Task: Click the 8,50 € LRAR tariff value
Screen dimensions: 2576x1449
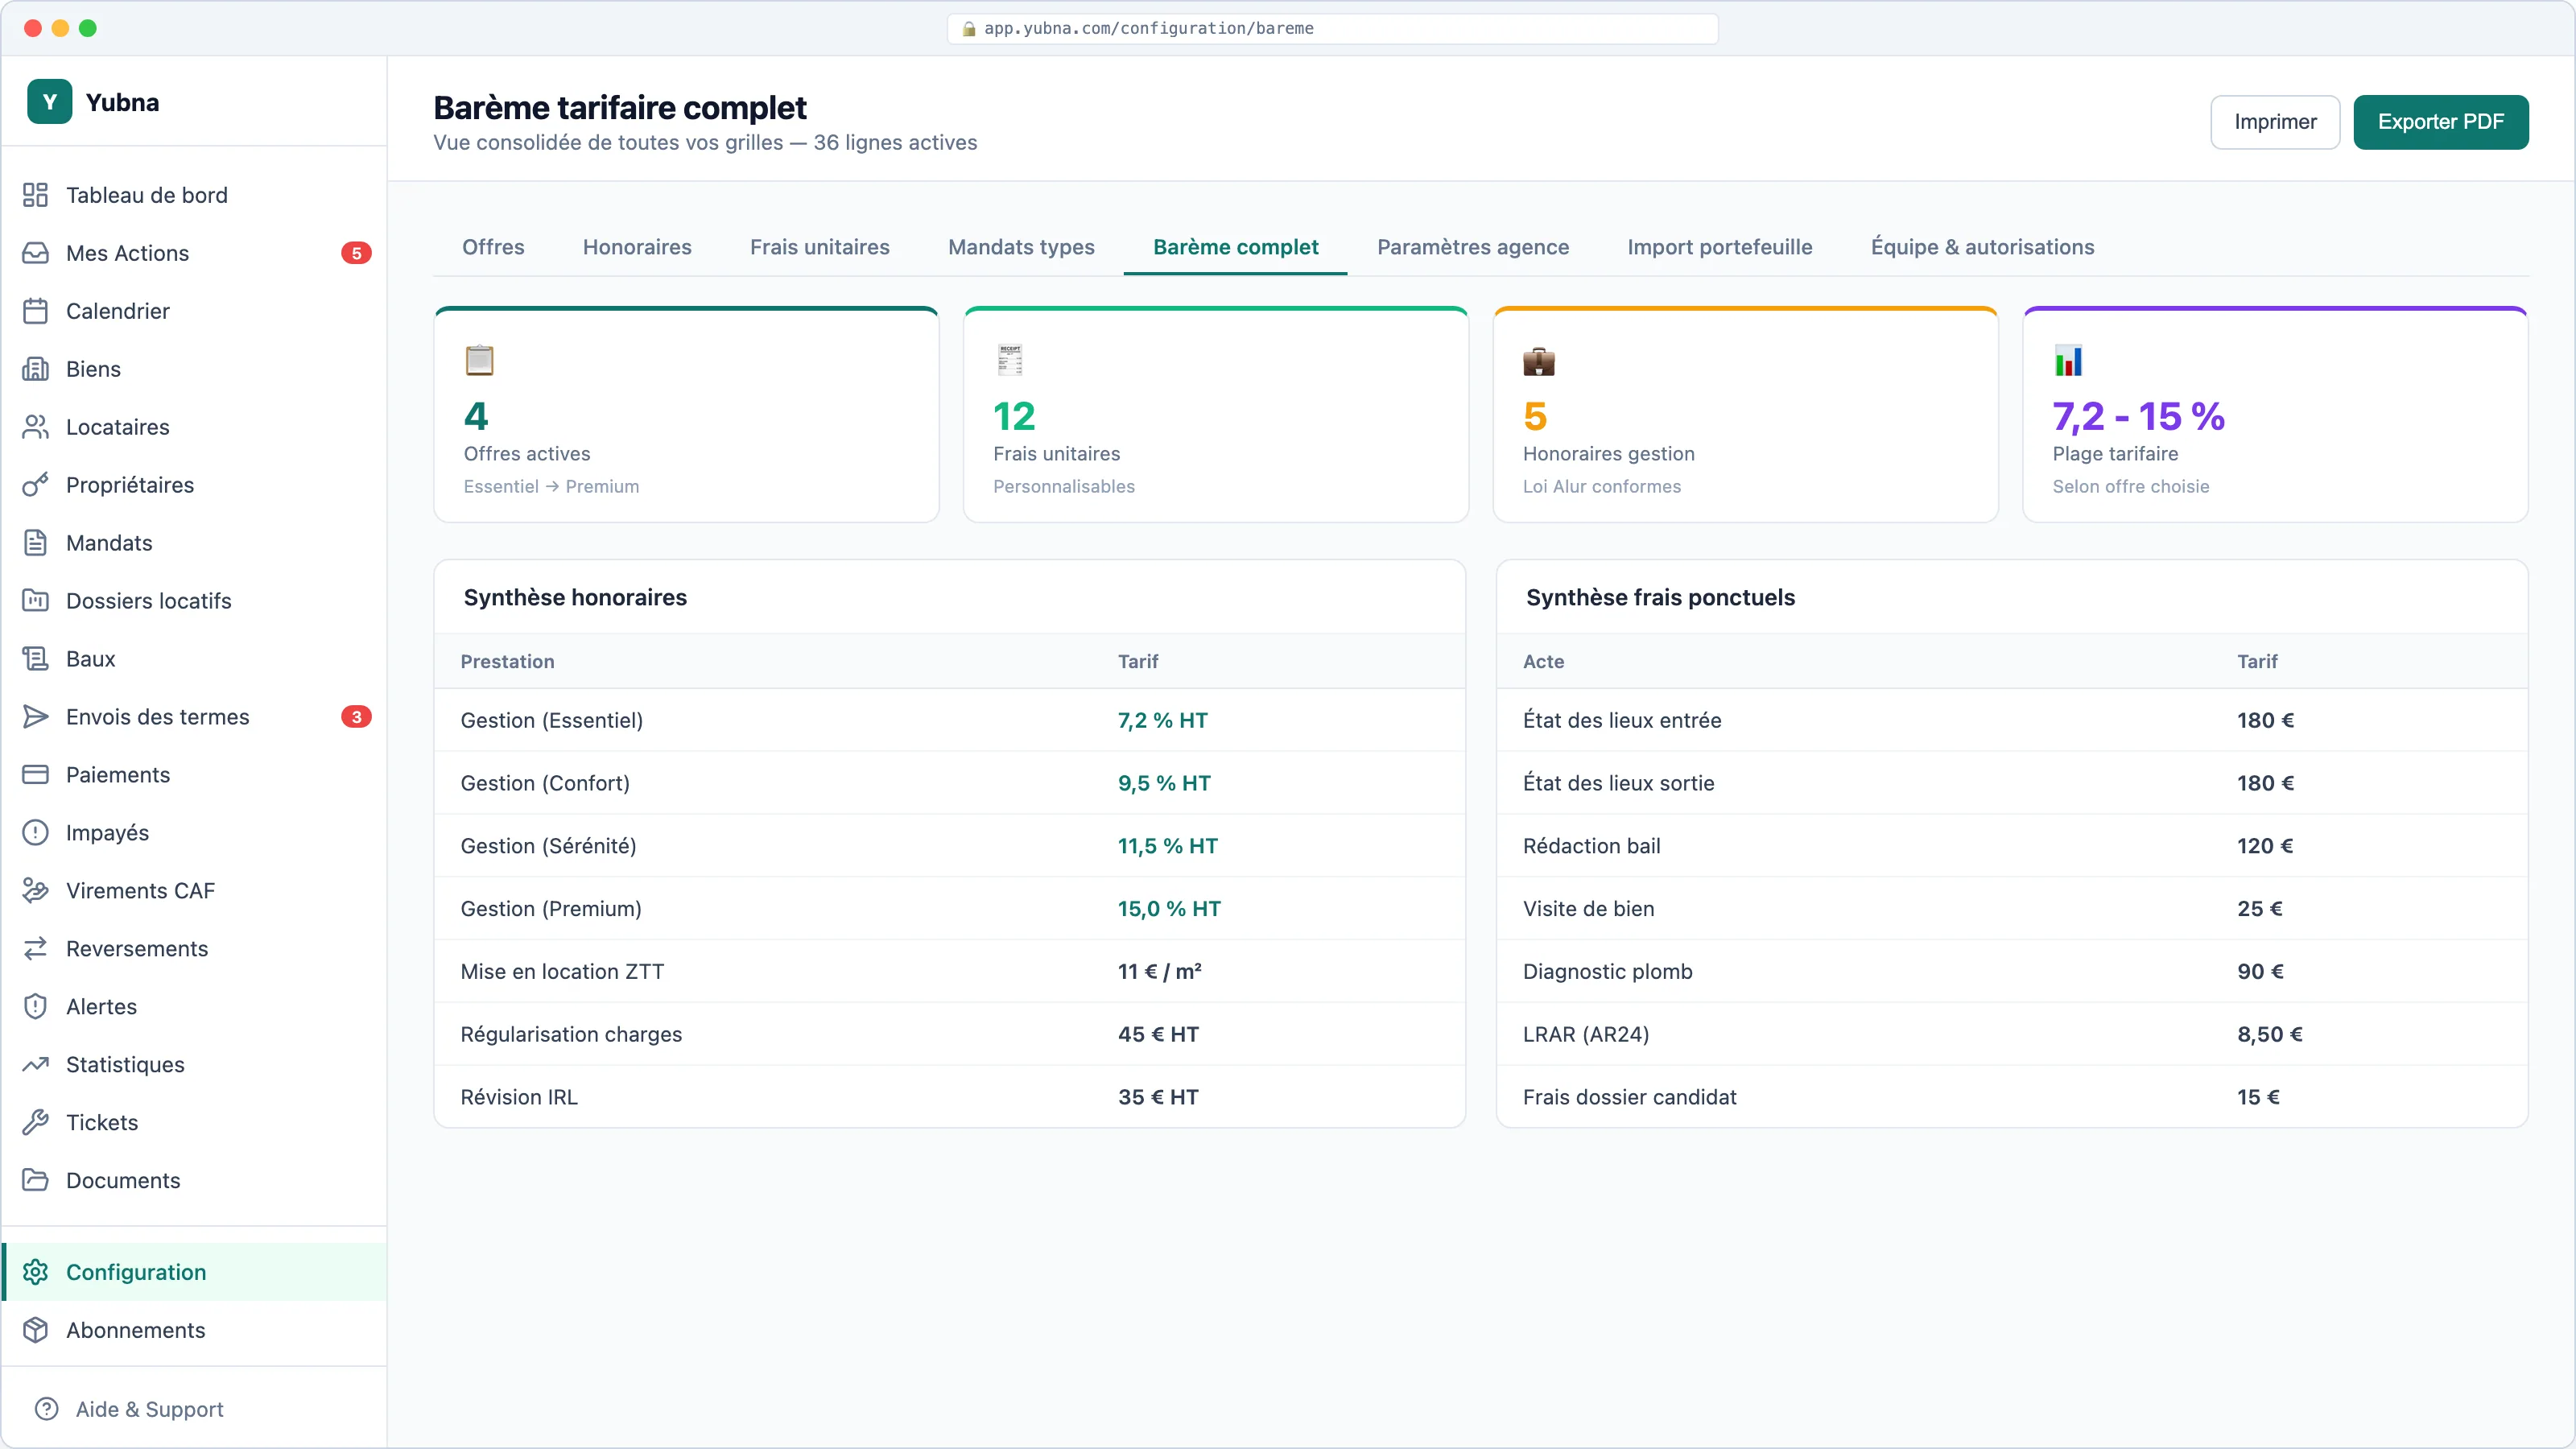Action: coord(2270,1035)
